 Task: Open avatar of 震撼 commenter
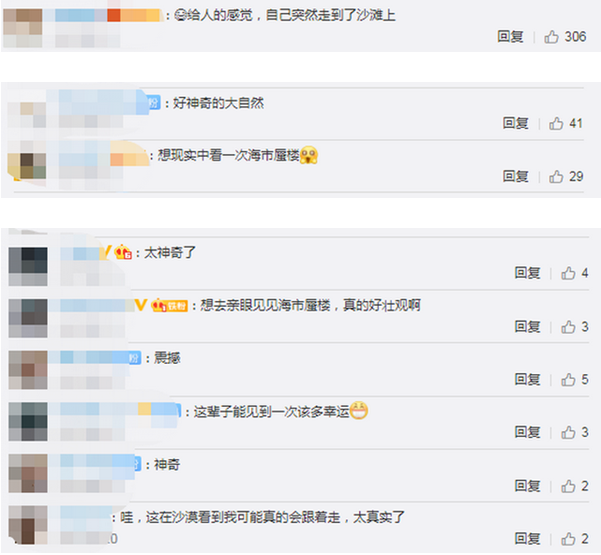click(28, 370)
